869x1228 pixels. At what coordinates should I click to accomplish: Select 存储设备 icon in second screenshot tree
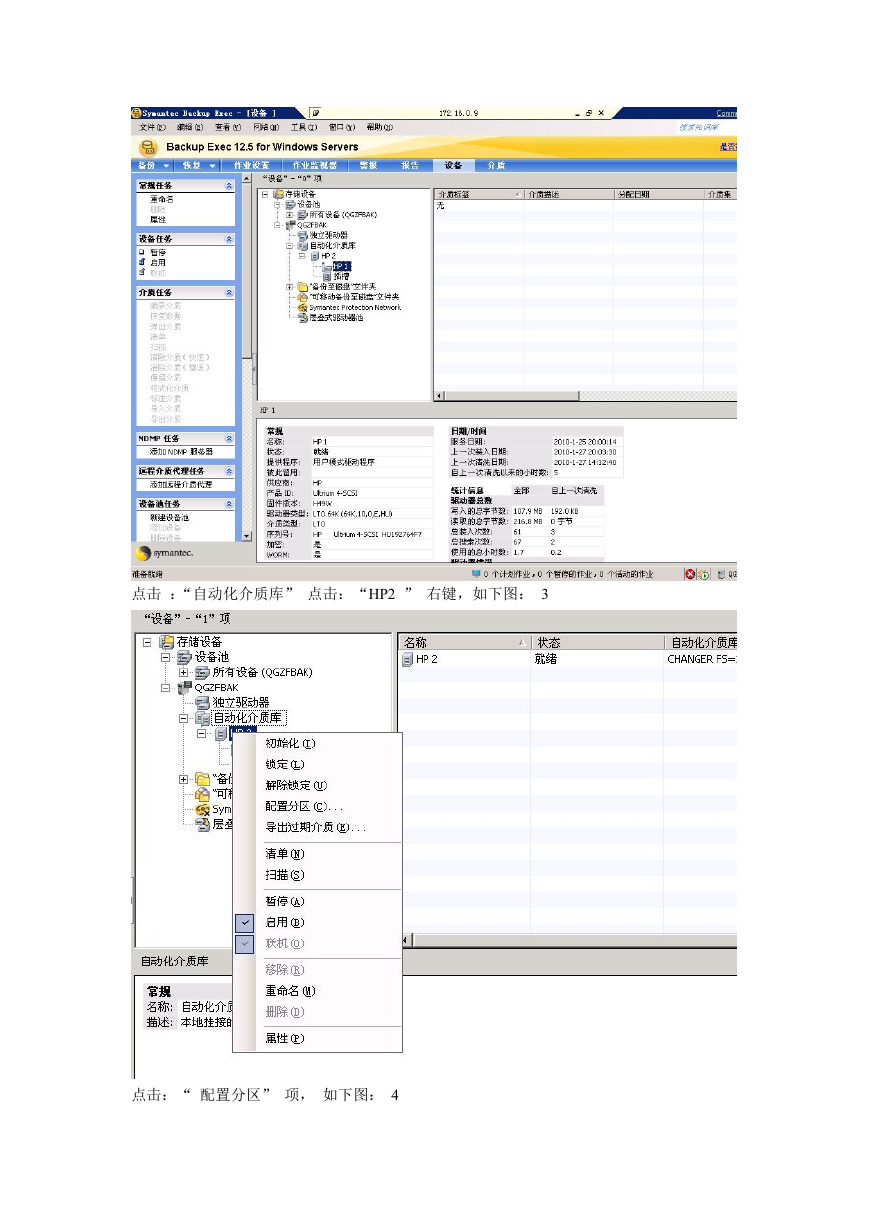[167, 642]
